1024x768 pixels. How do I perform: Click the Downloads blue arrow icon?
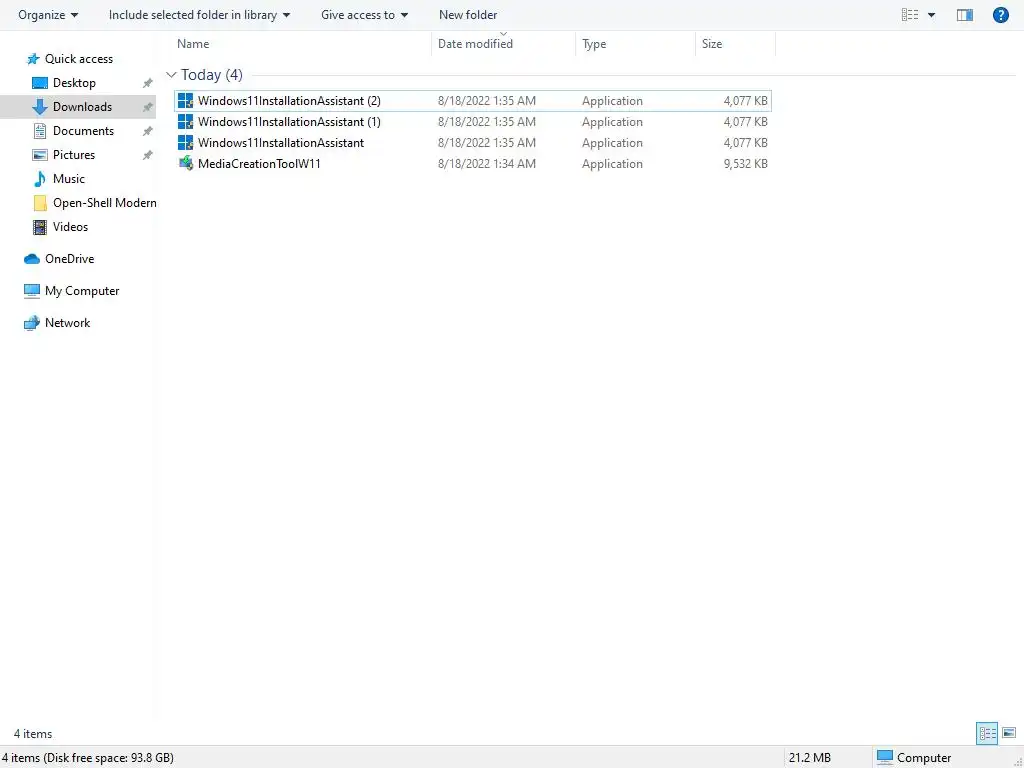point(40,106)
